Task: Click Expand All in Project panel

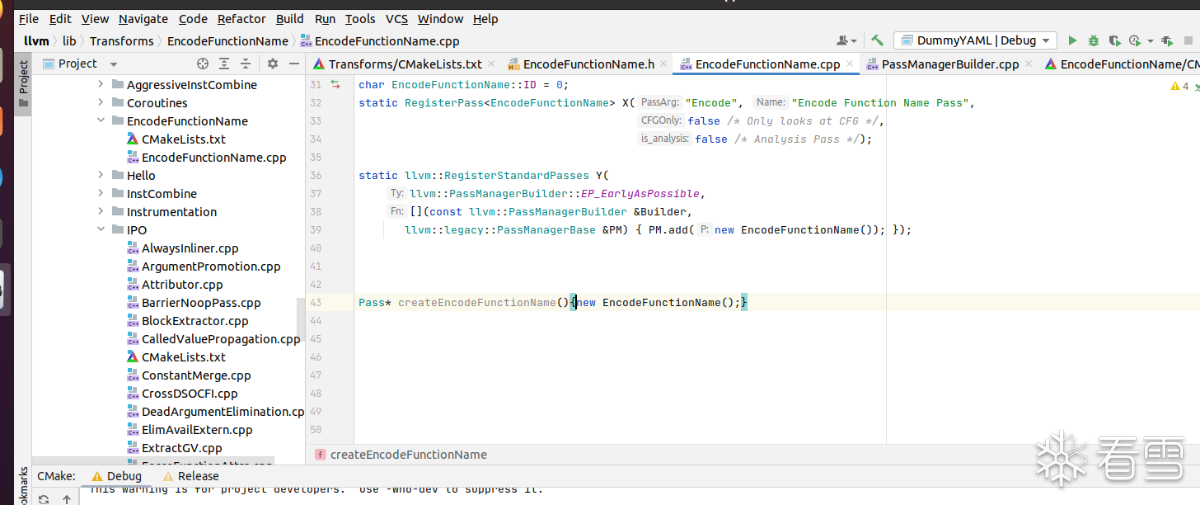Action: [x=225, y=64]
